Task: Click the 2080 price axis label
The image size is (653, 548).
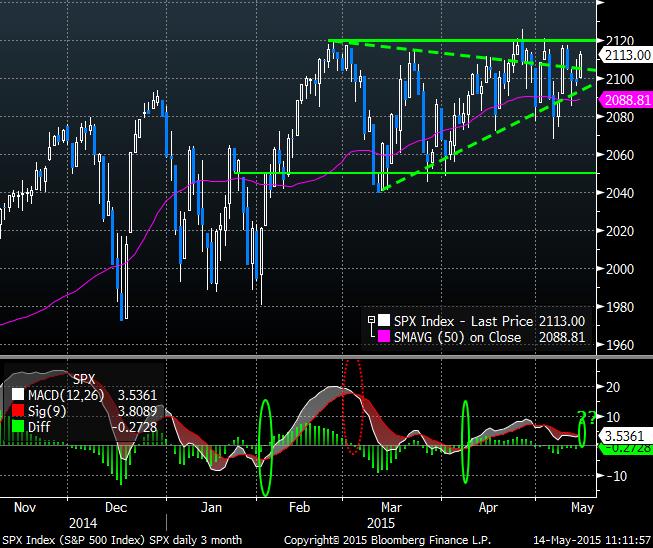Action: tap(620, 117)
